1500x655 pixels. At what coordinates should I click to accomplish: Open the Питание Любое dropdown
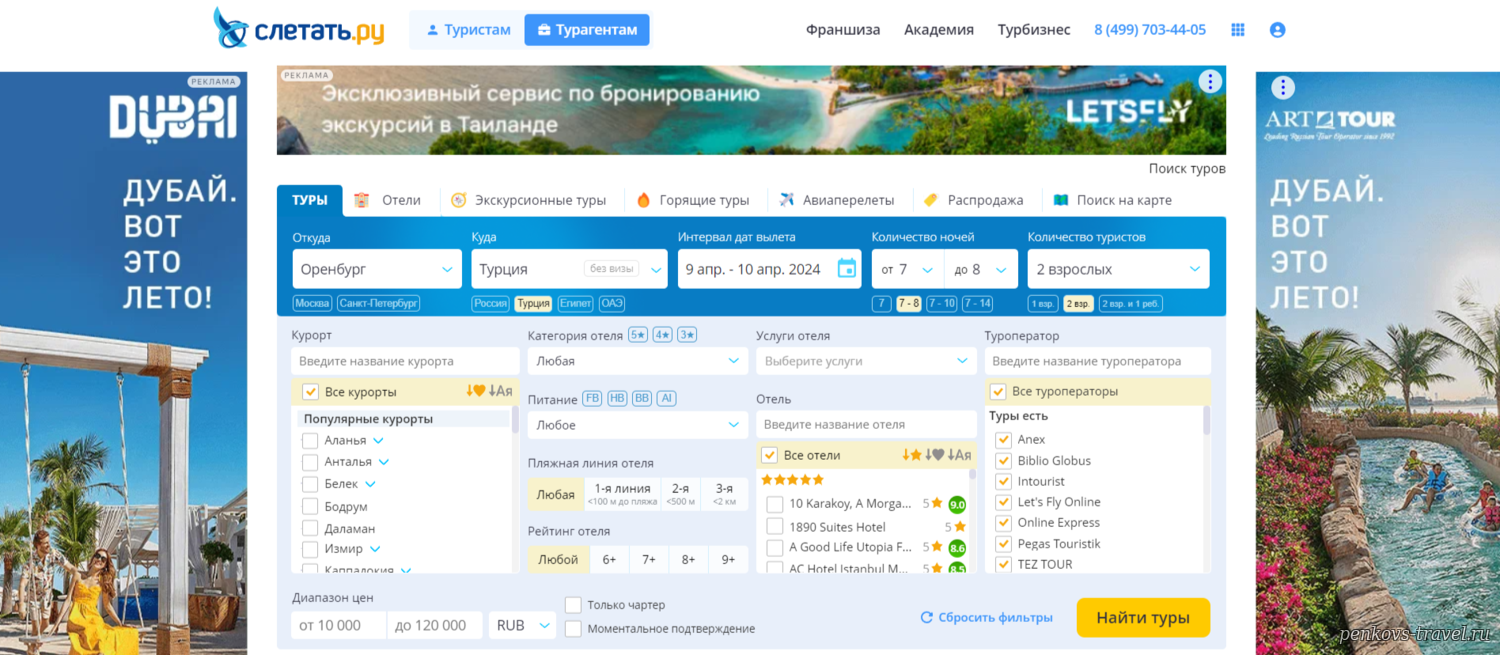point(638,425)
